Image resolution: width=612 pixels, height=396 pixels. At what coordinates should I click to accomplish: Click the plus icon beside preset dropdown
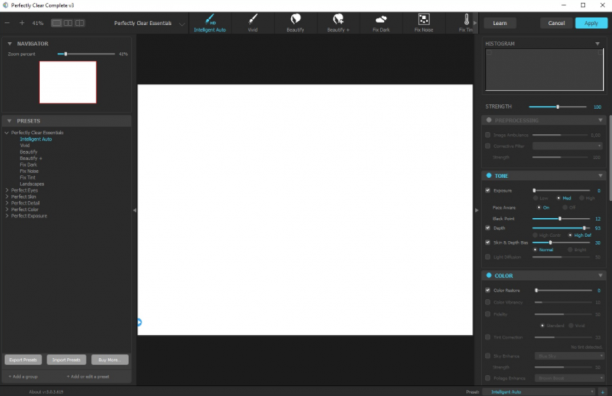click(x=603, y=392)
